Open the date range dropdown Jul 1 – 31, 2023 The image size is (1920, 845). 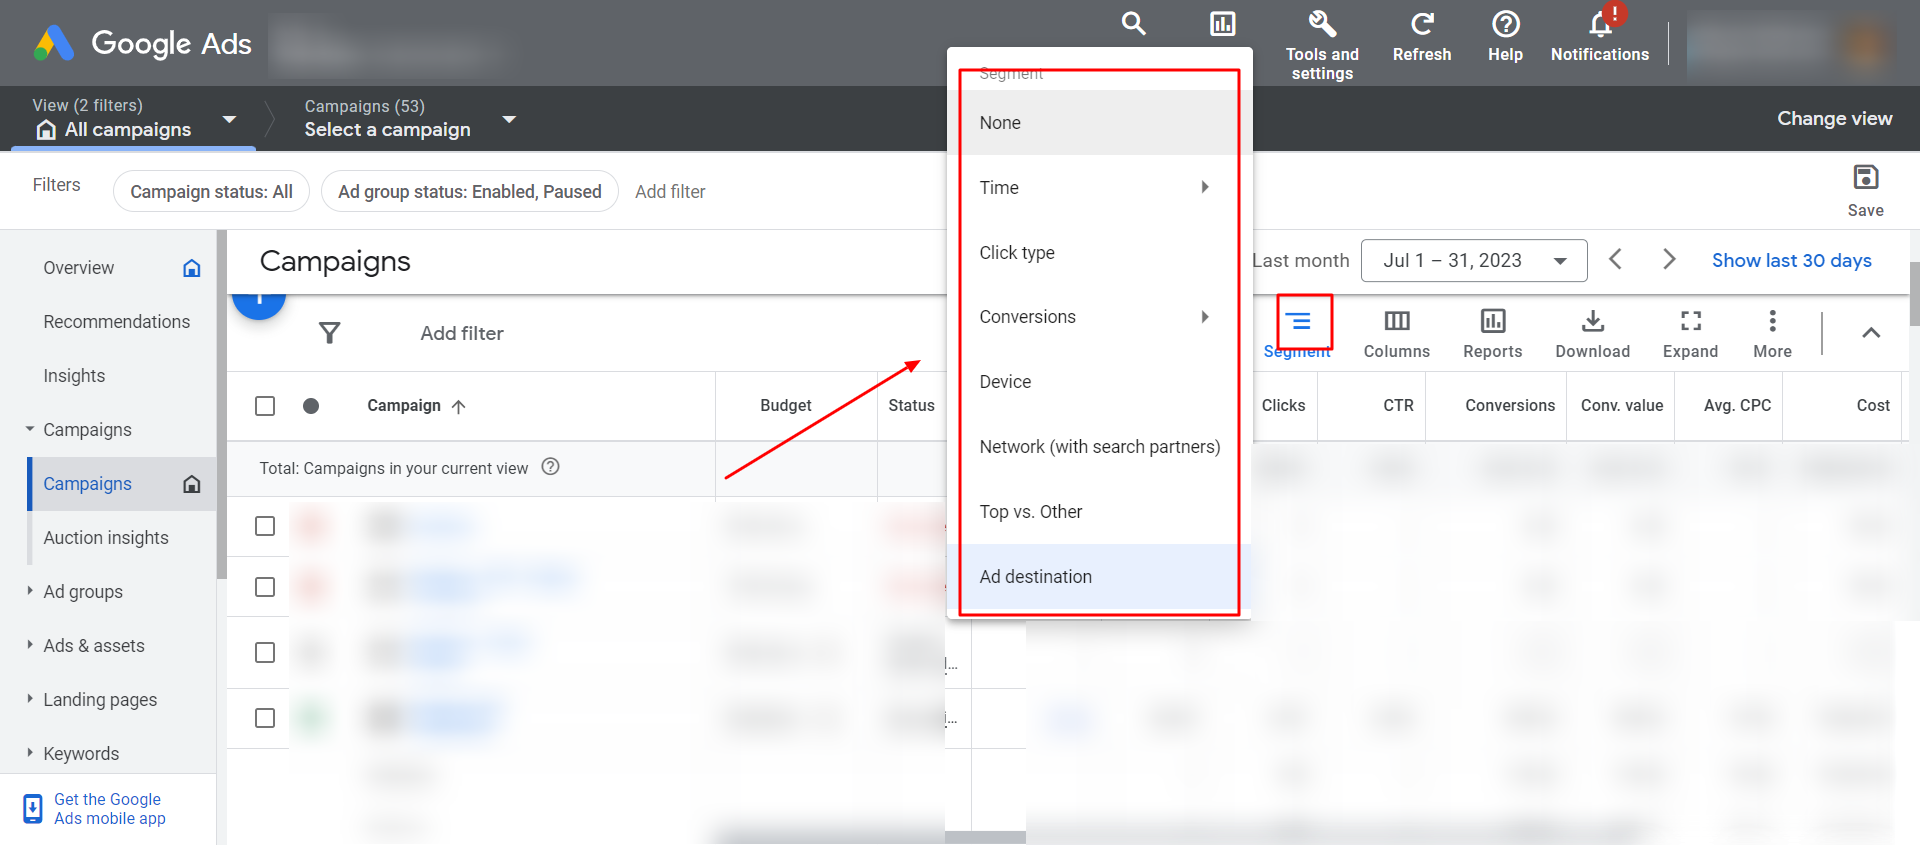[1474, 260]
